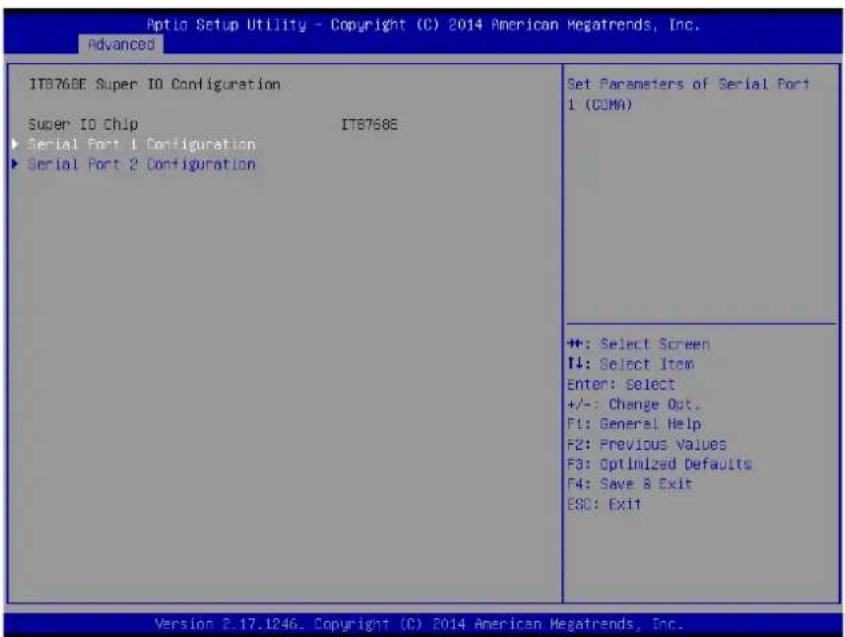Click the ESC: Exit hint
The image size is (845, 637).
pyautogui.click(x=604, y=504)
